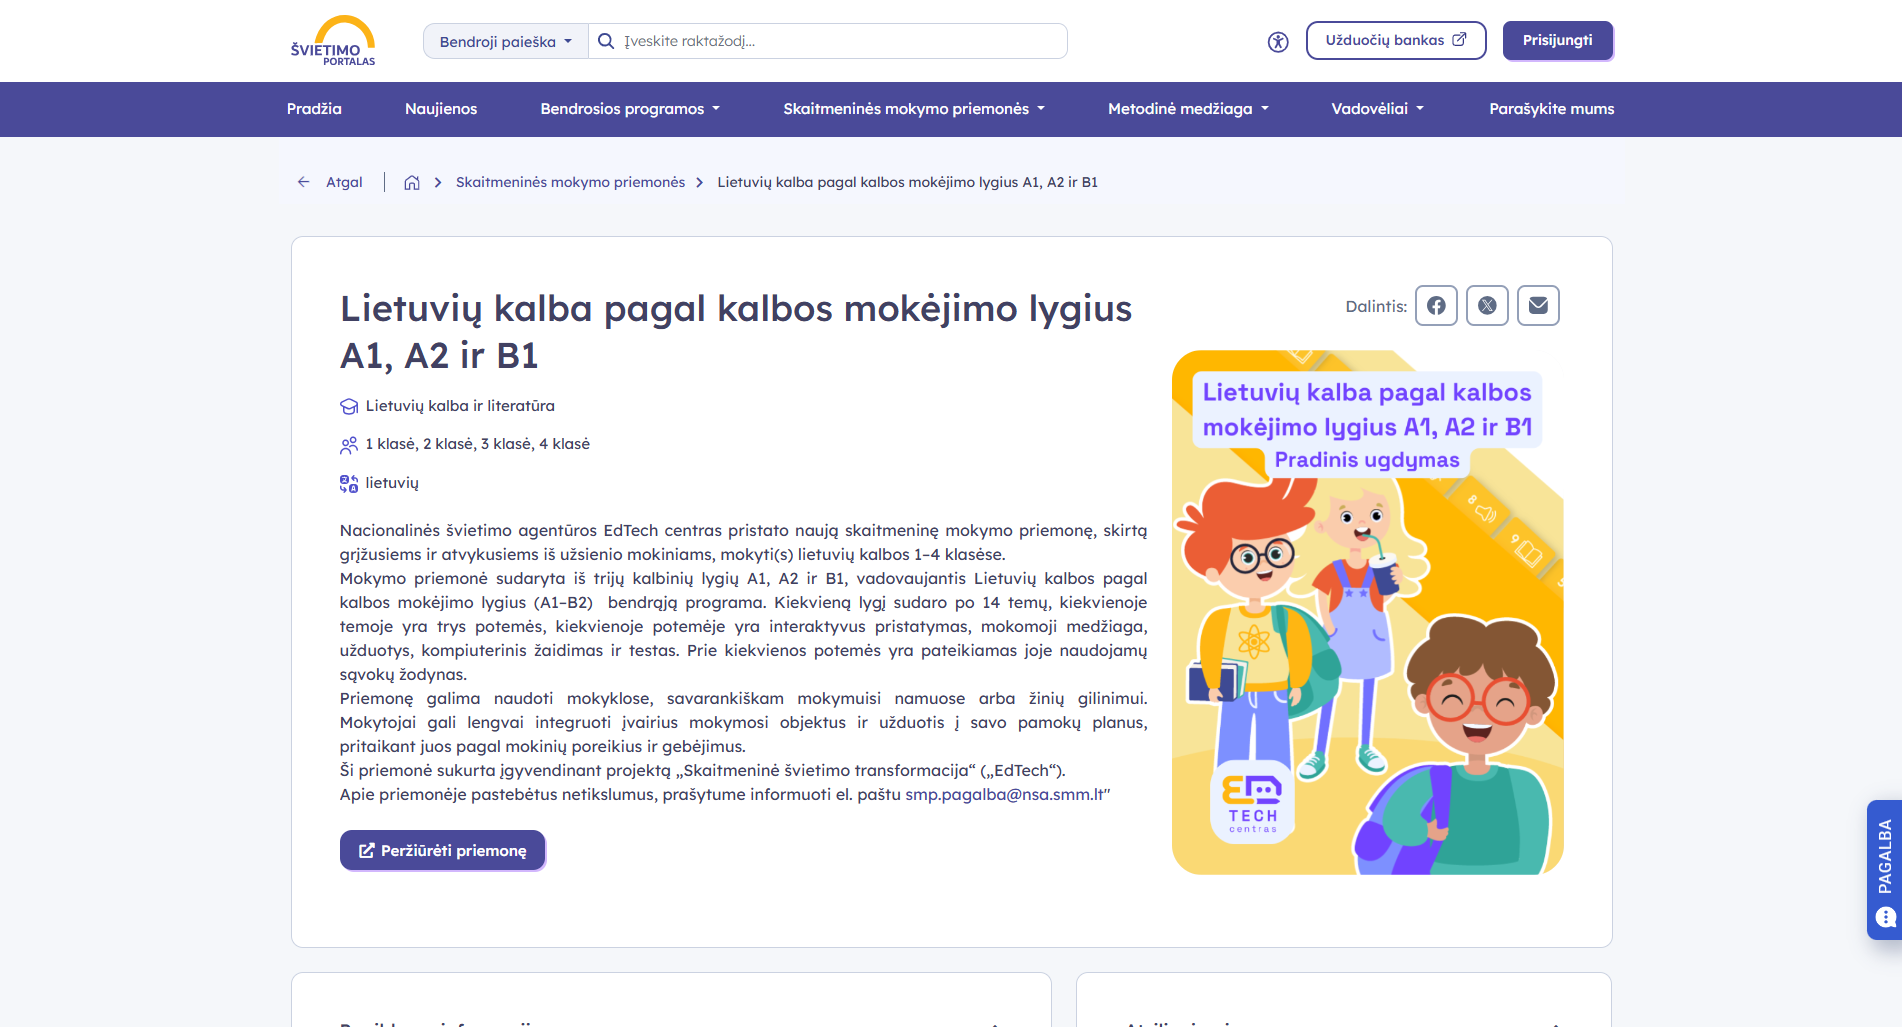
Task: Open the PAGALBA help chat widget
Action: [x=1884, y=870]
